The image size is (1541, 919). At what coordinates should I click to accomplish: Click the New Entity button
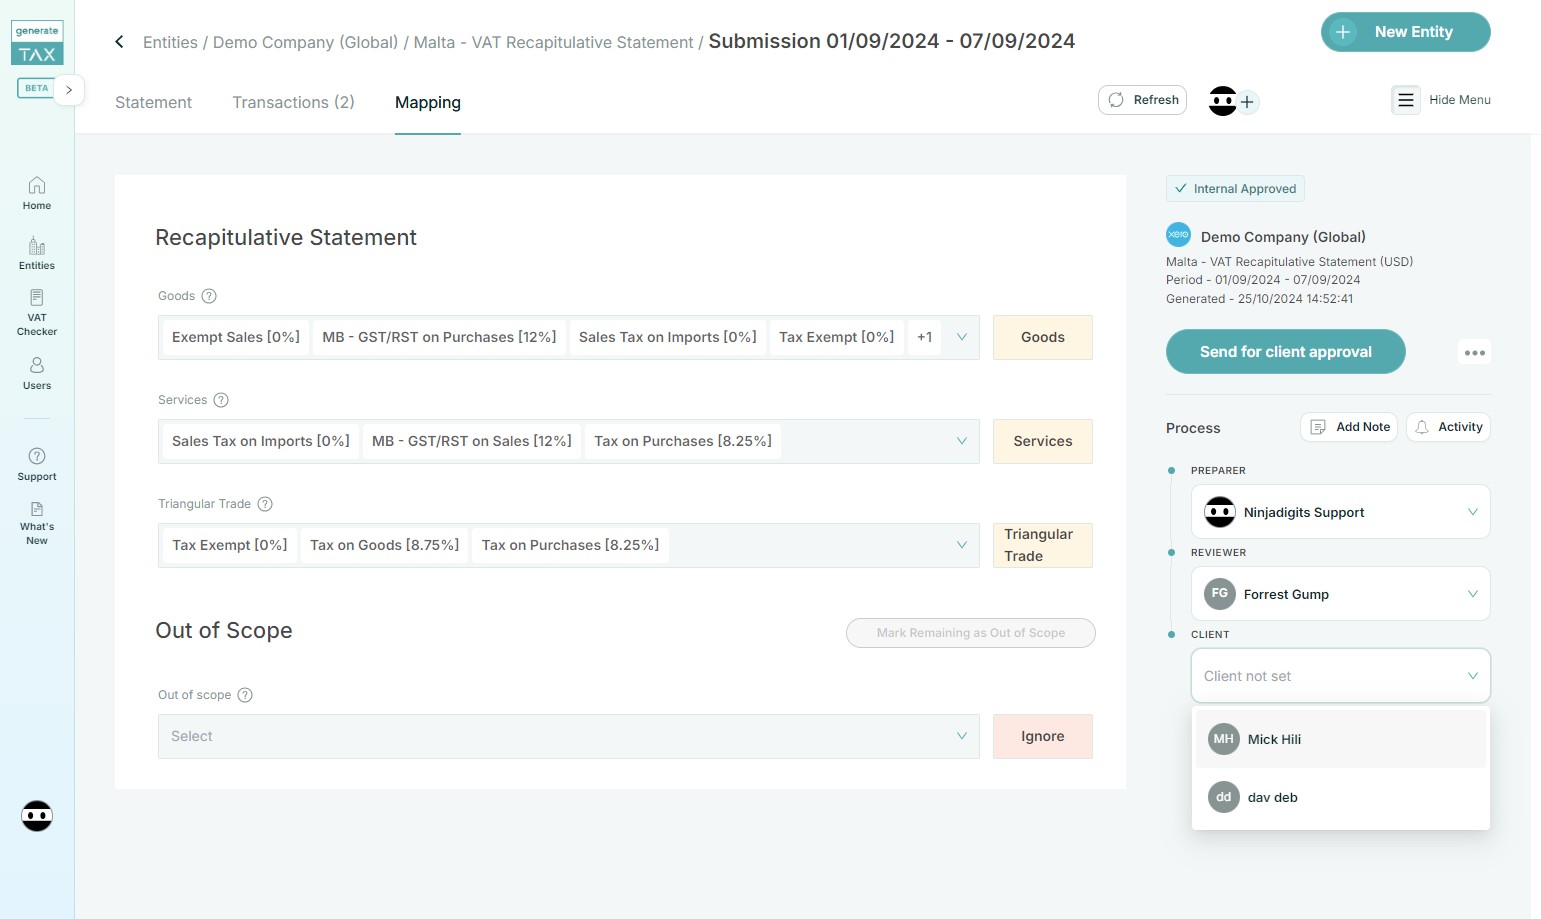(1405, 32)
